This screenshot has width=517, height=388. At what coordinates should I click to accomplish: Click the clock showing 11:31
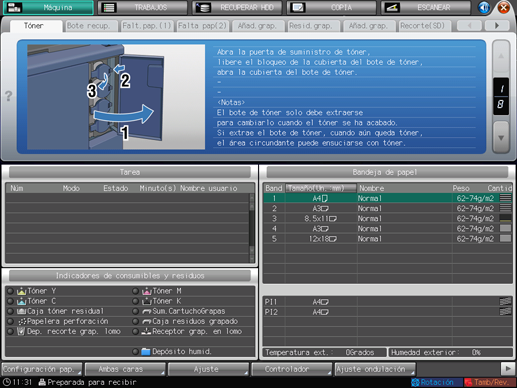(17, 382)
